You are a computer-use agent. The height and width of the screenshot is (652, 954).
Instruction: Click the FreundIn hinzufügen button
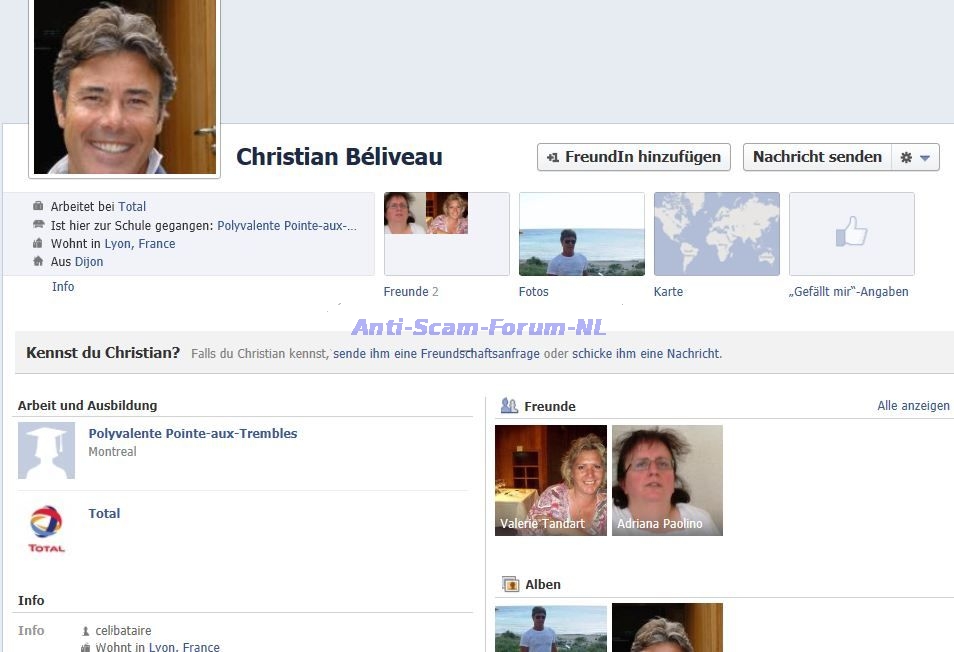pos(634,157)
